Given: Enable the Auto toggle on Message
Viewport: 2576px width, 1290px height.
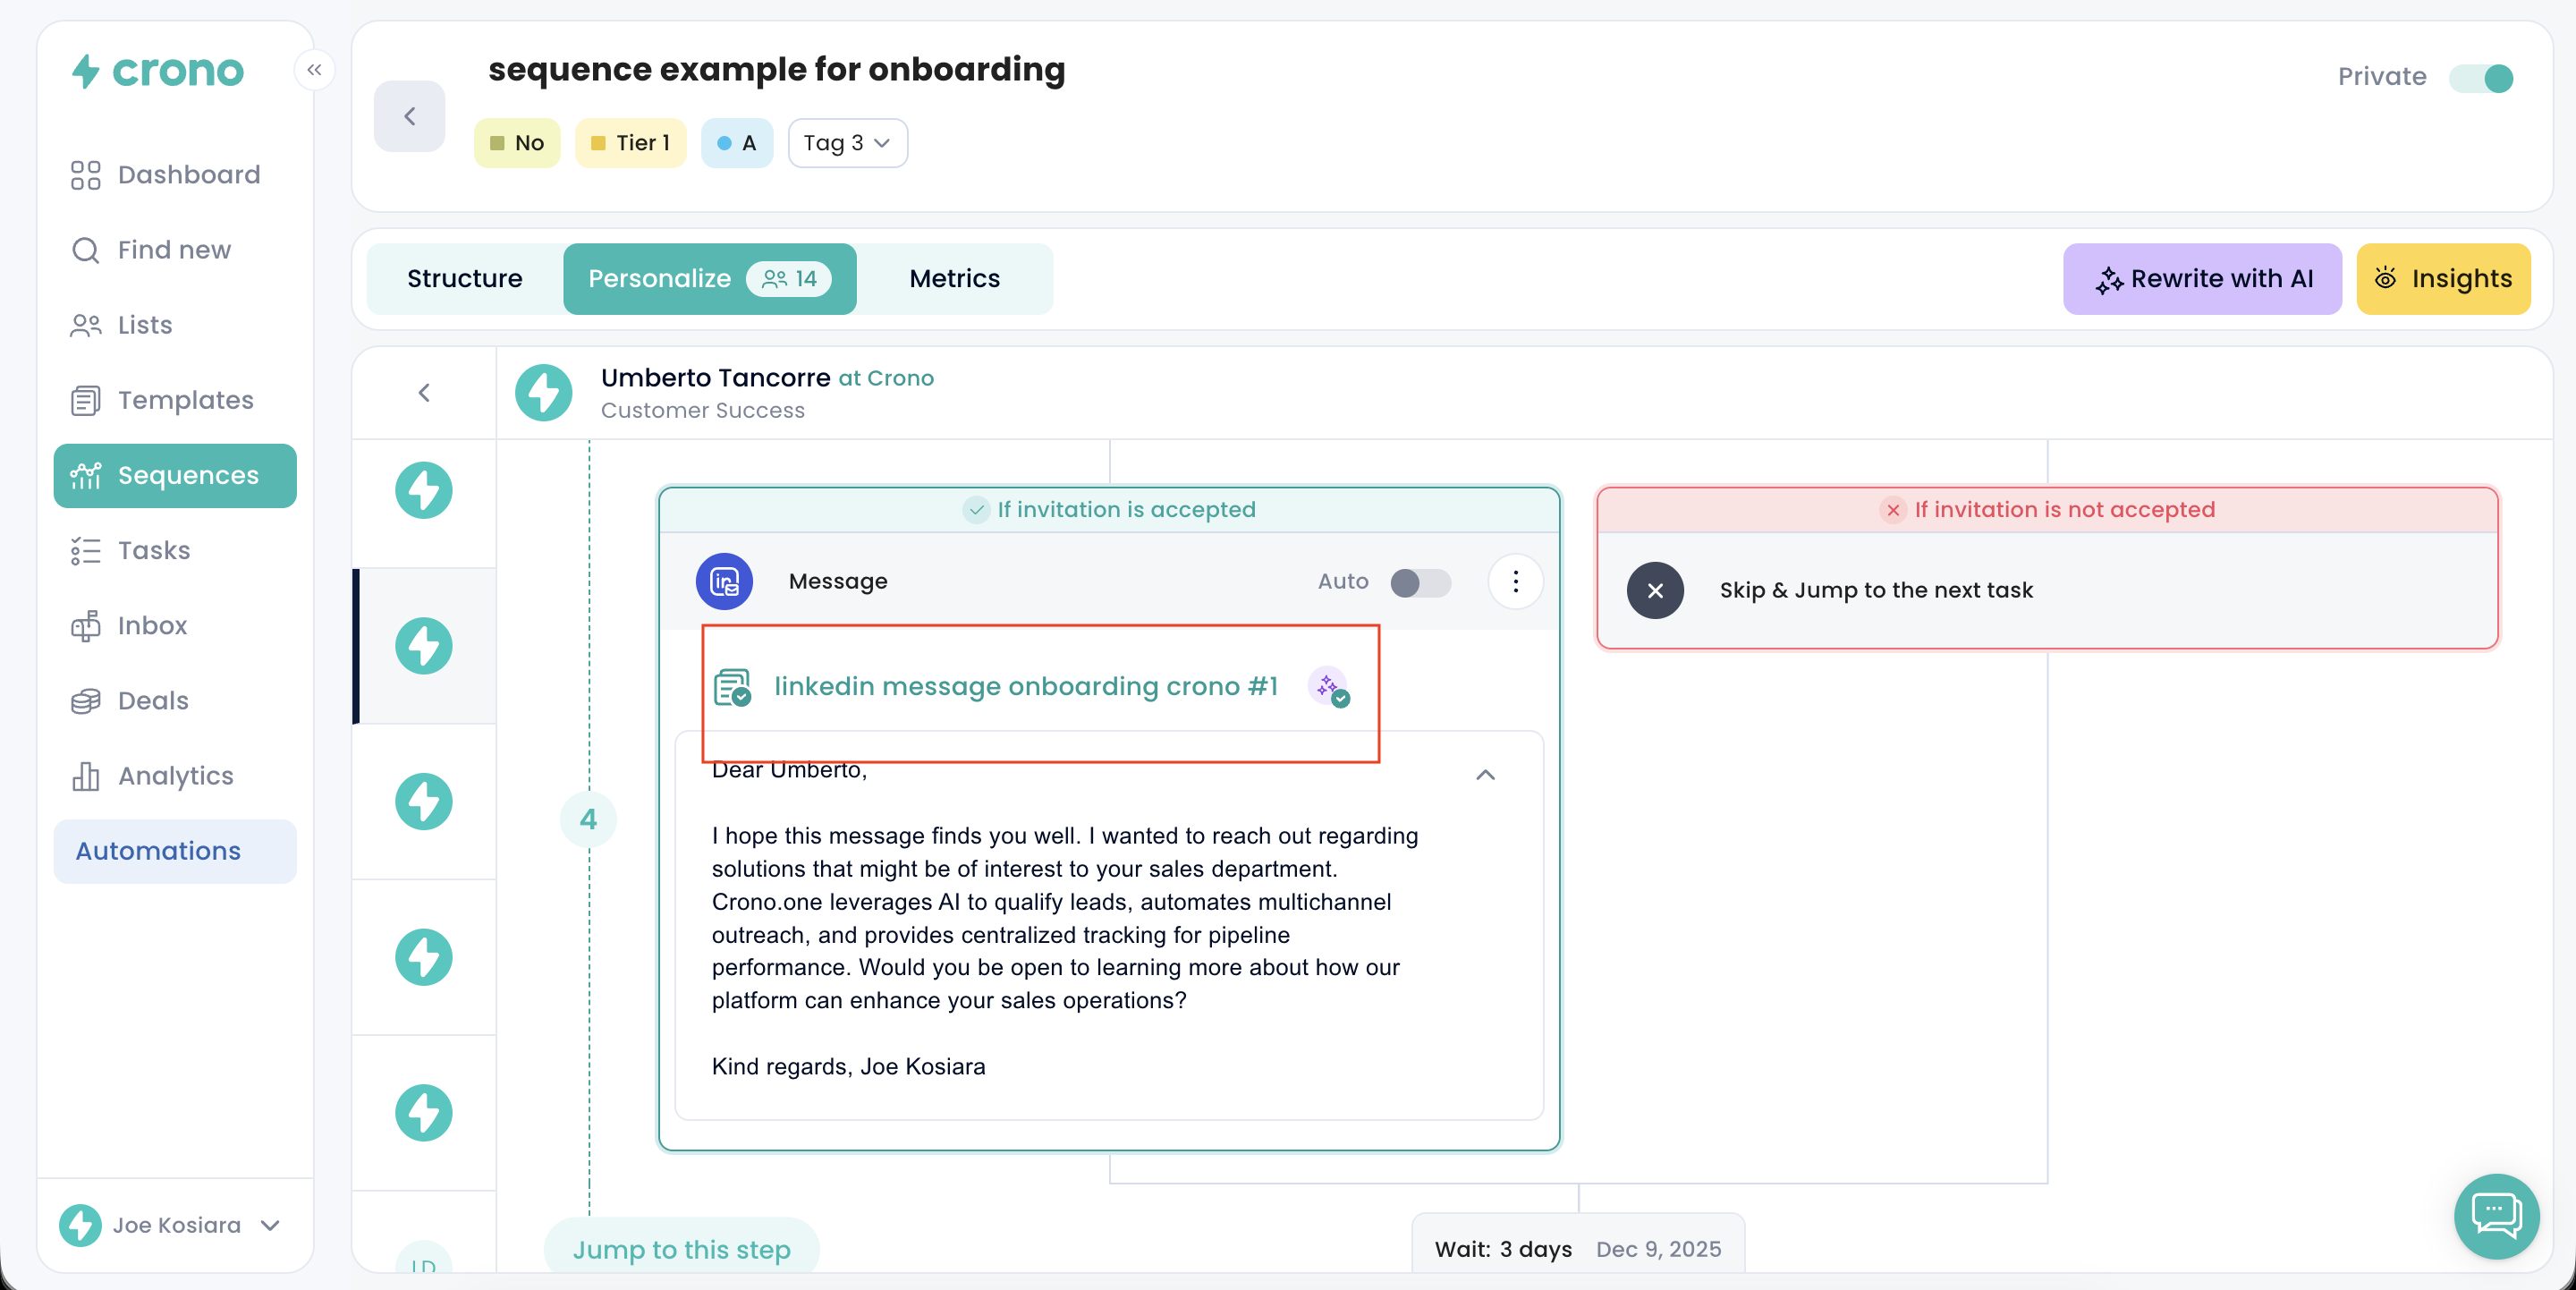Looking at the screenshot, I should (1420, 582).
